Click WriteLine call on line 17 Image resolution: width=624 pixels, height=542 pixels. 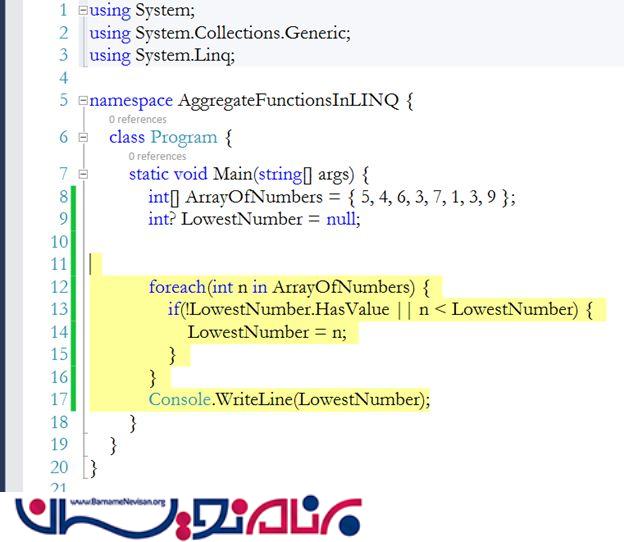[254, 400]
